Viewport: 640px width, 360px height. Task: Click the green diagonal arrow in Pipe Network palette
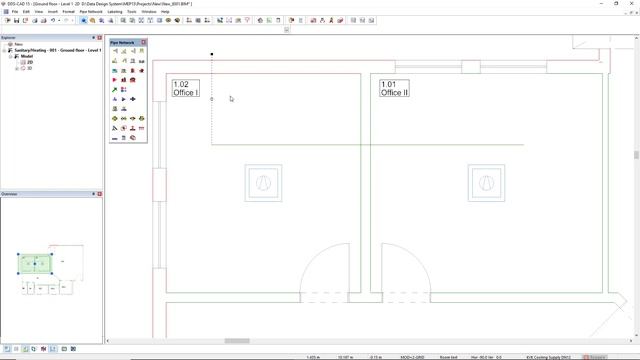point(115,90)
